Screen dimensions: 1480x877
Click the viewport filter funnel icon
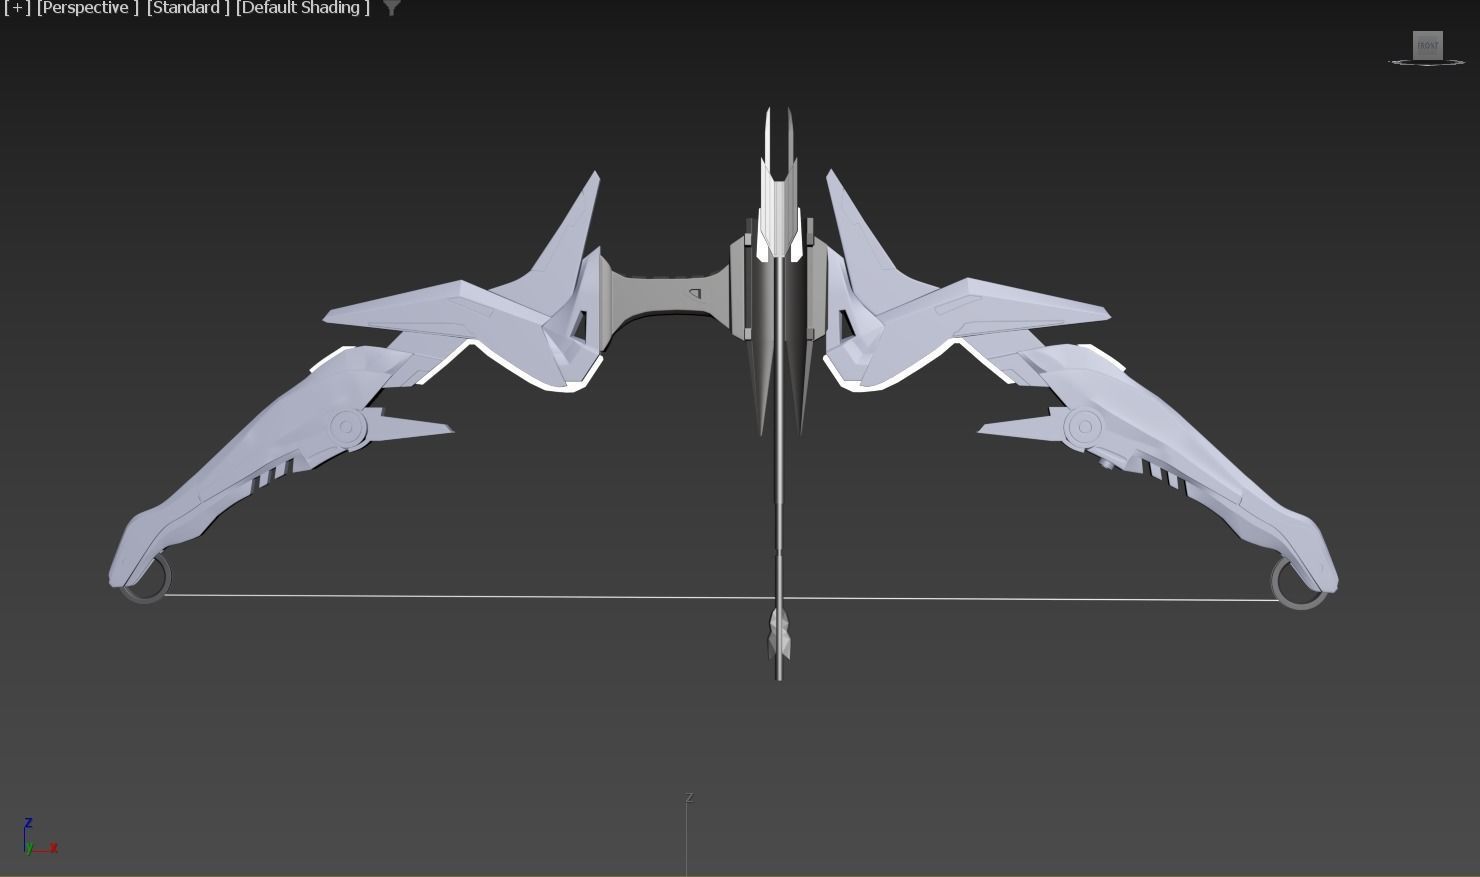(x=392, y=8)
